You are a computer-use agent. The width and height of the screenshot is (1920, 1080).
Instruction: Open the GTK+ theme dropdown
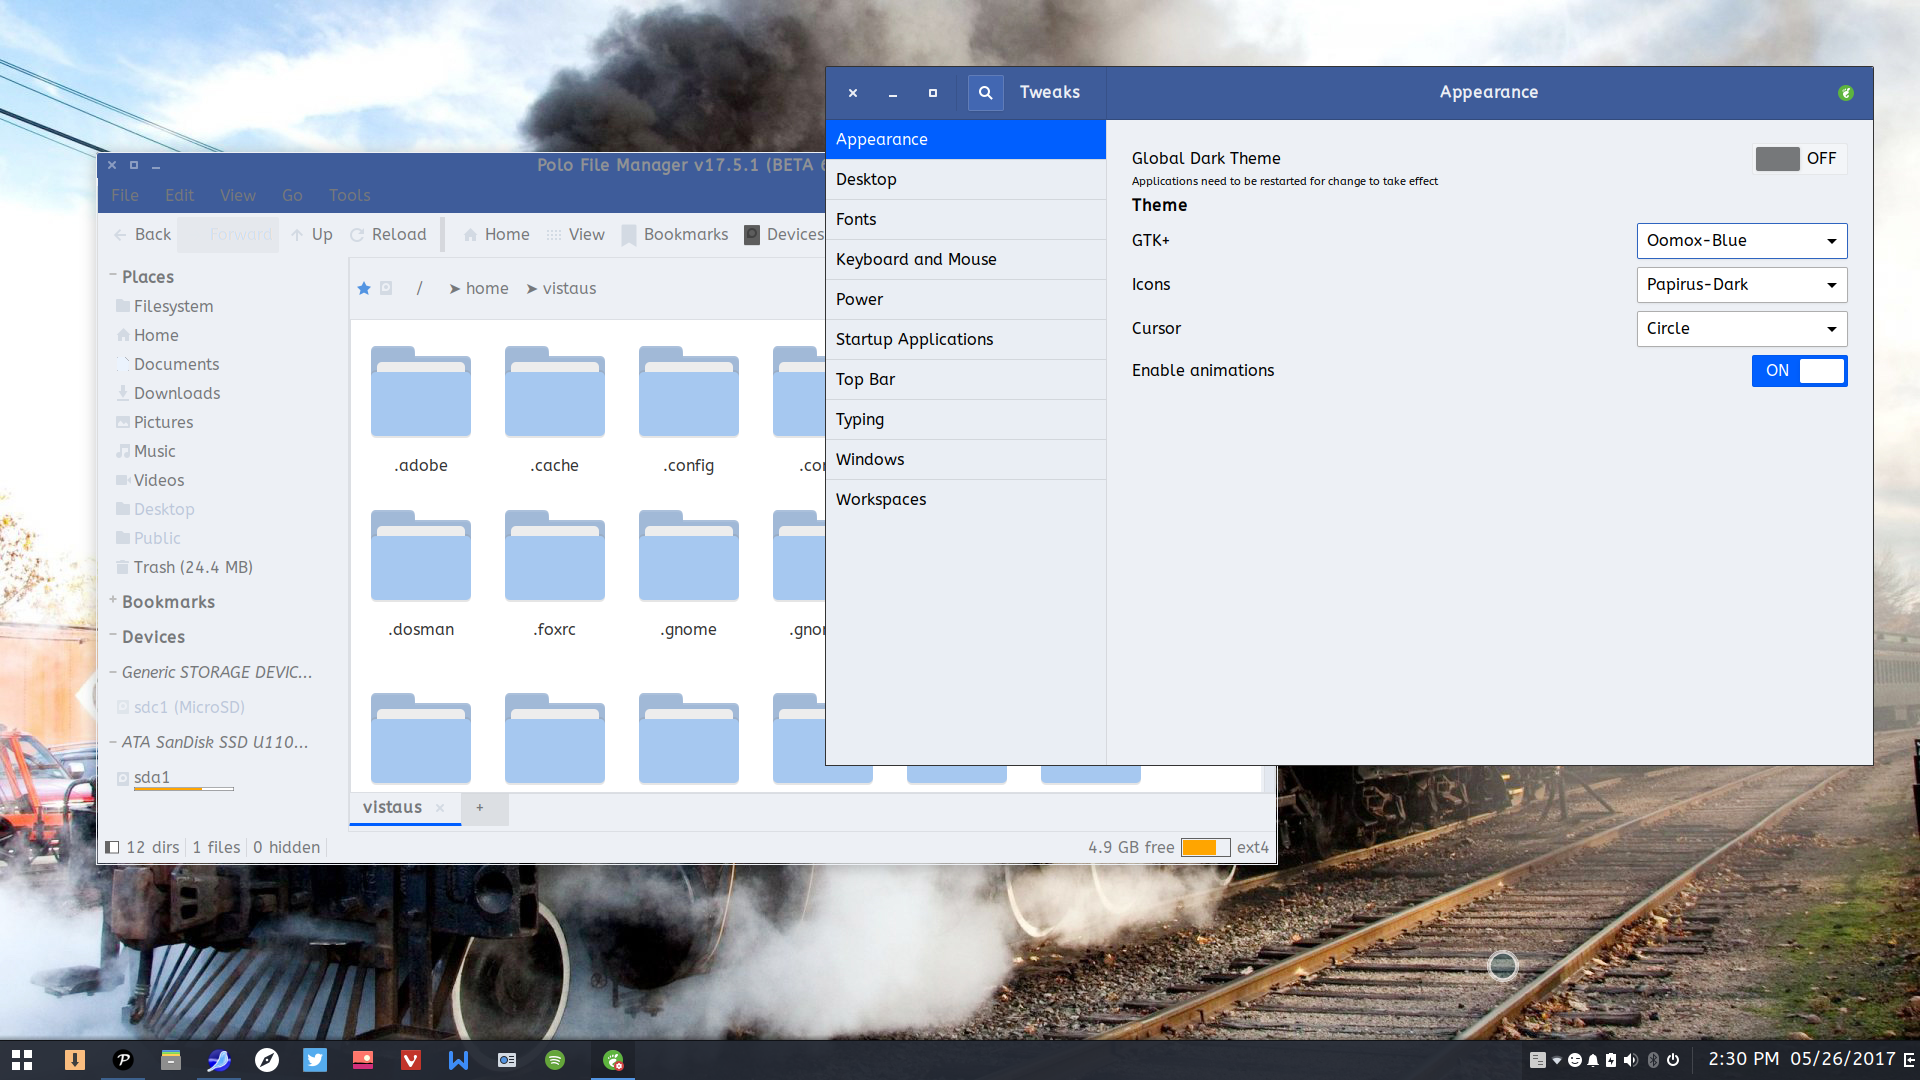coord(1741,241)
